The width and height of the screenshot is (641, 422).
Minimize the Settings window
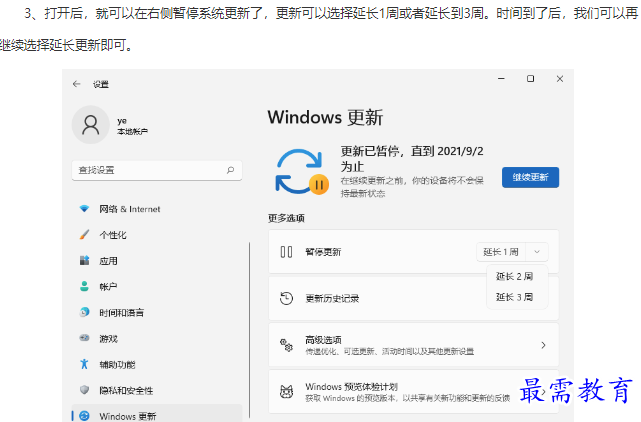pos(501,79)
